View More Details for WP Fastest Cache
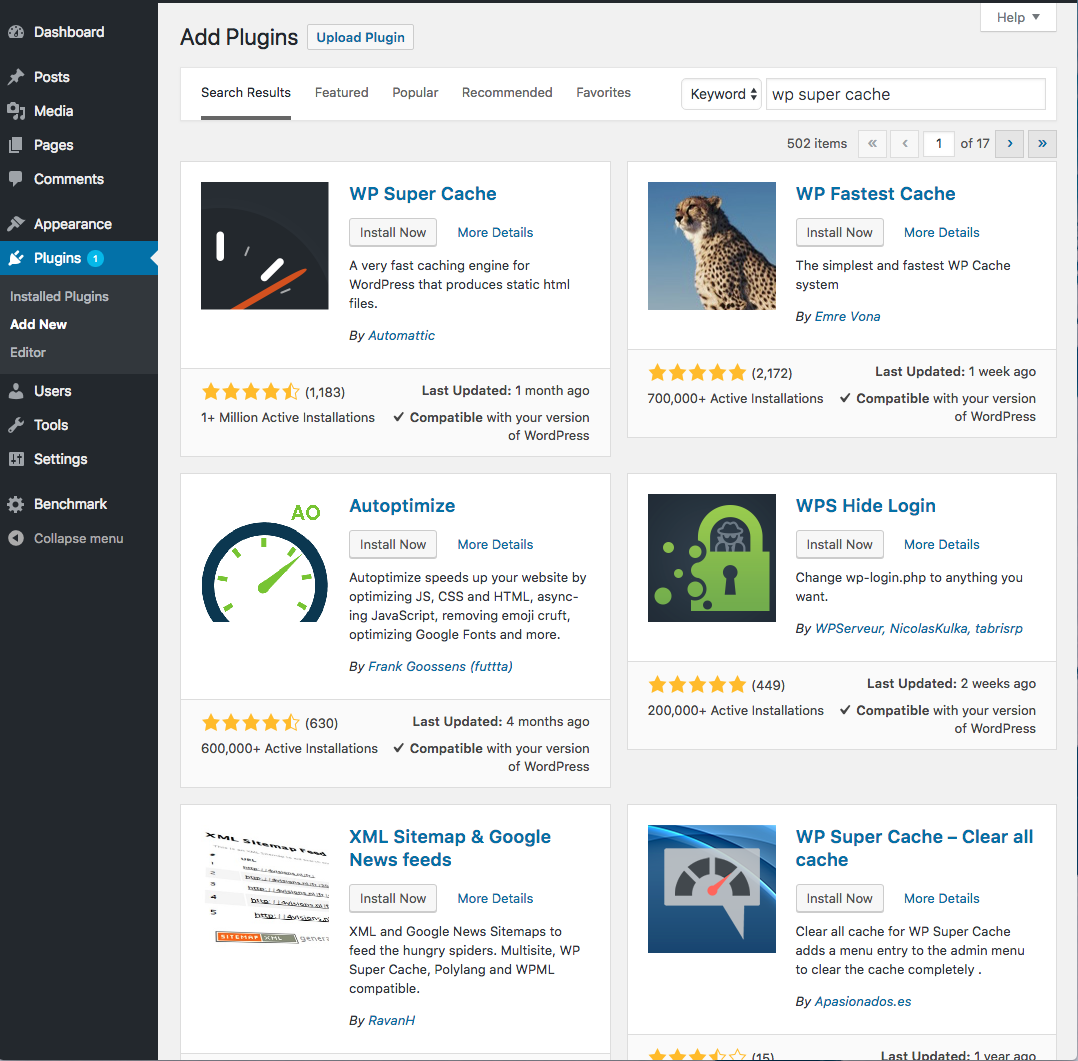This screenshot has height=1061, width=1078. click(941, 232)
